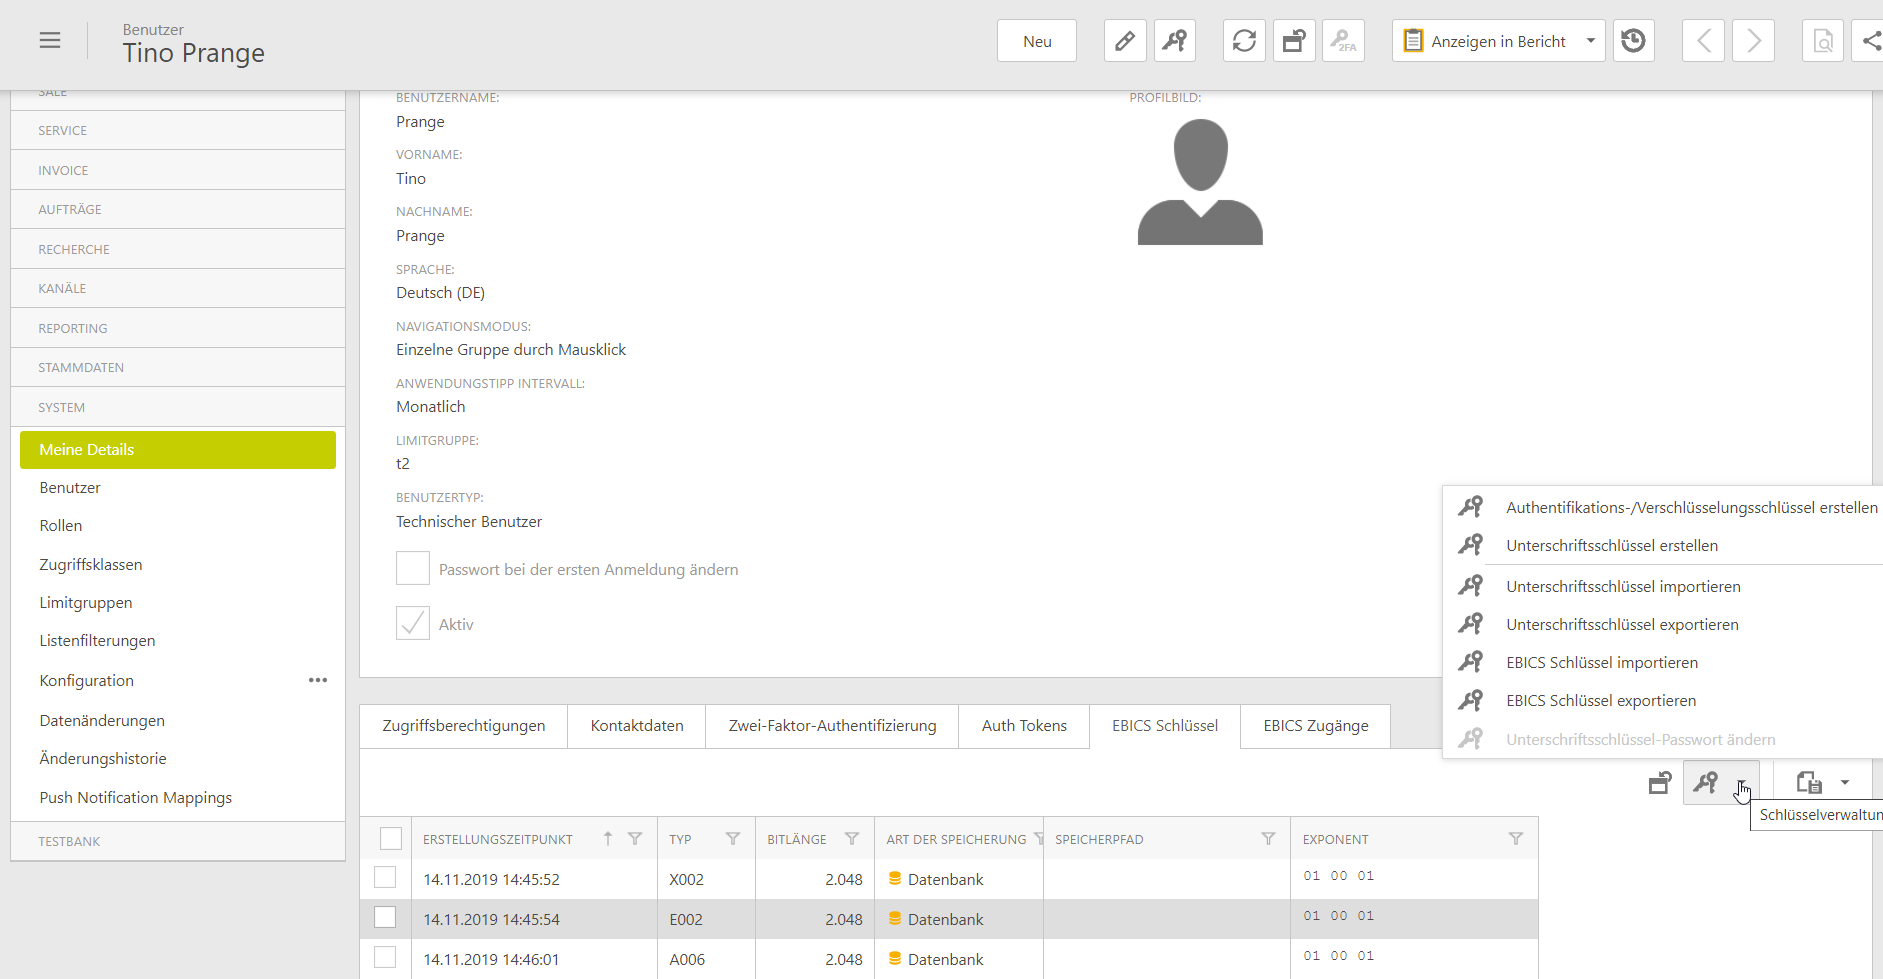Open the Zwei-Faktor-Authentifizierung tab

[x=832, y=726]
